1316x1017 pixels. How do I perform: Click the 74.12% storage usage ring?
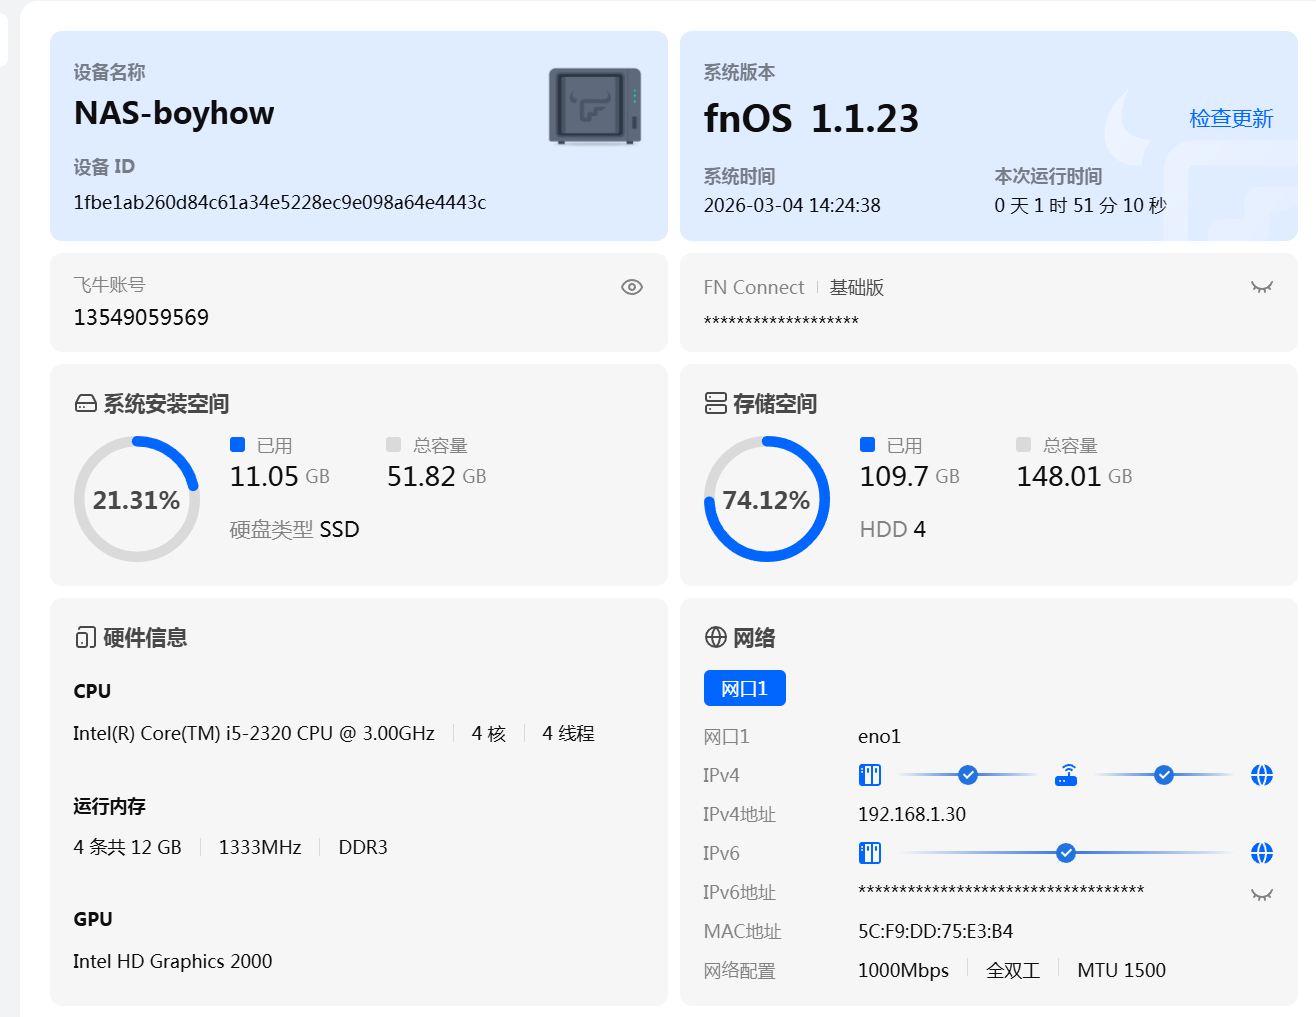767,499
